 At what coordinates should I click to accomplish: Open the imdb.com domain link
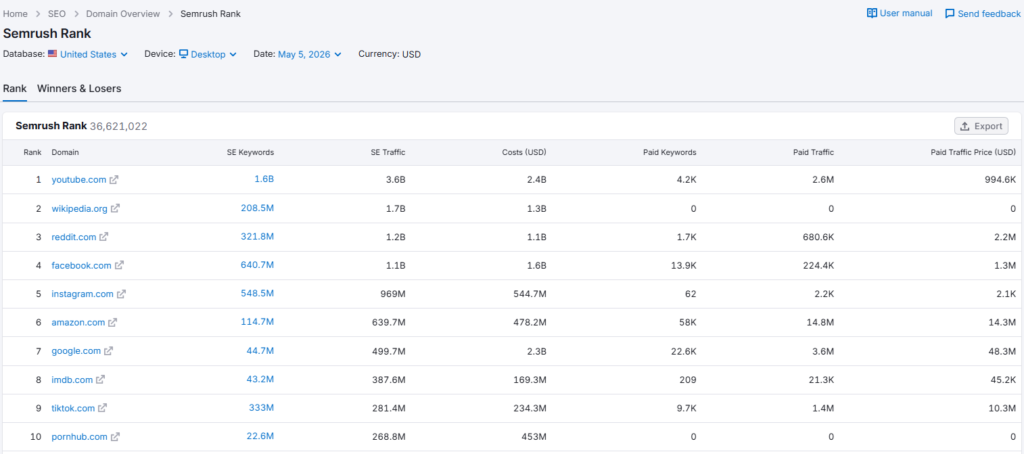tap(72, 380)
